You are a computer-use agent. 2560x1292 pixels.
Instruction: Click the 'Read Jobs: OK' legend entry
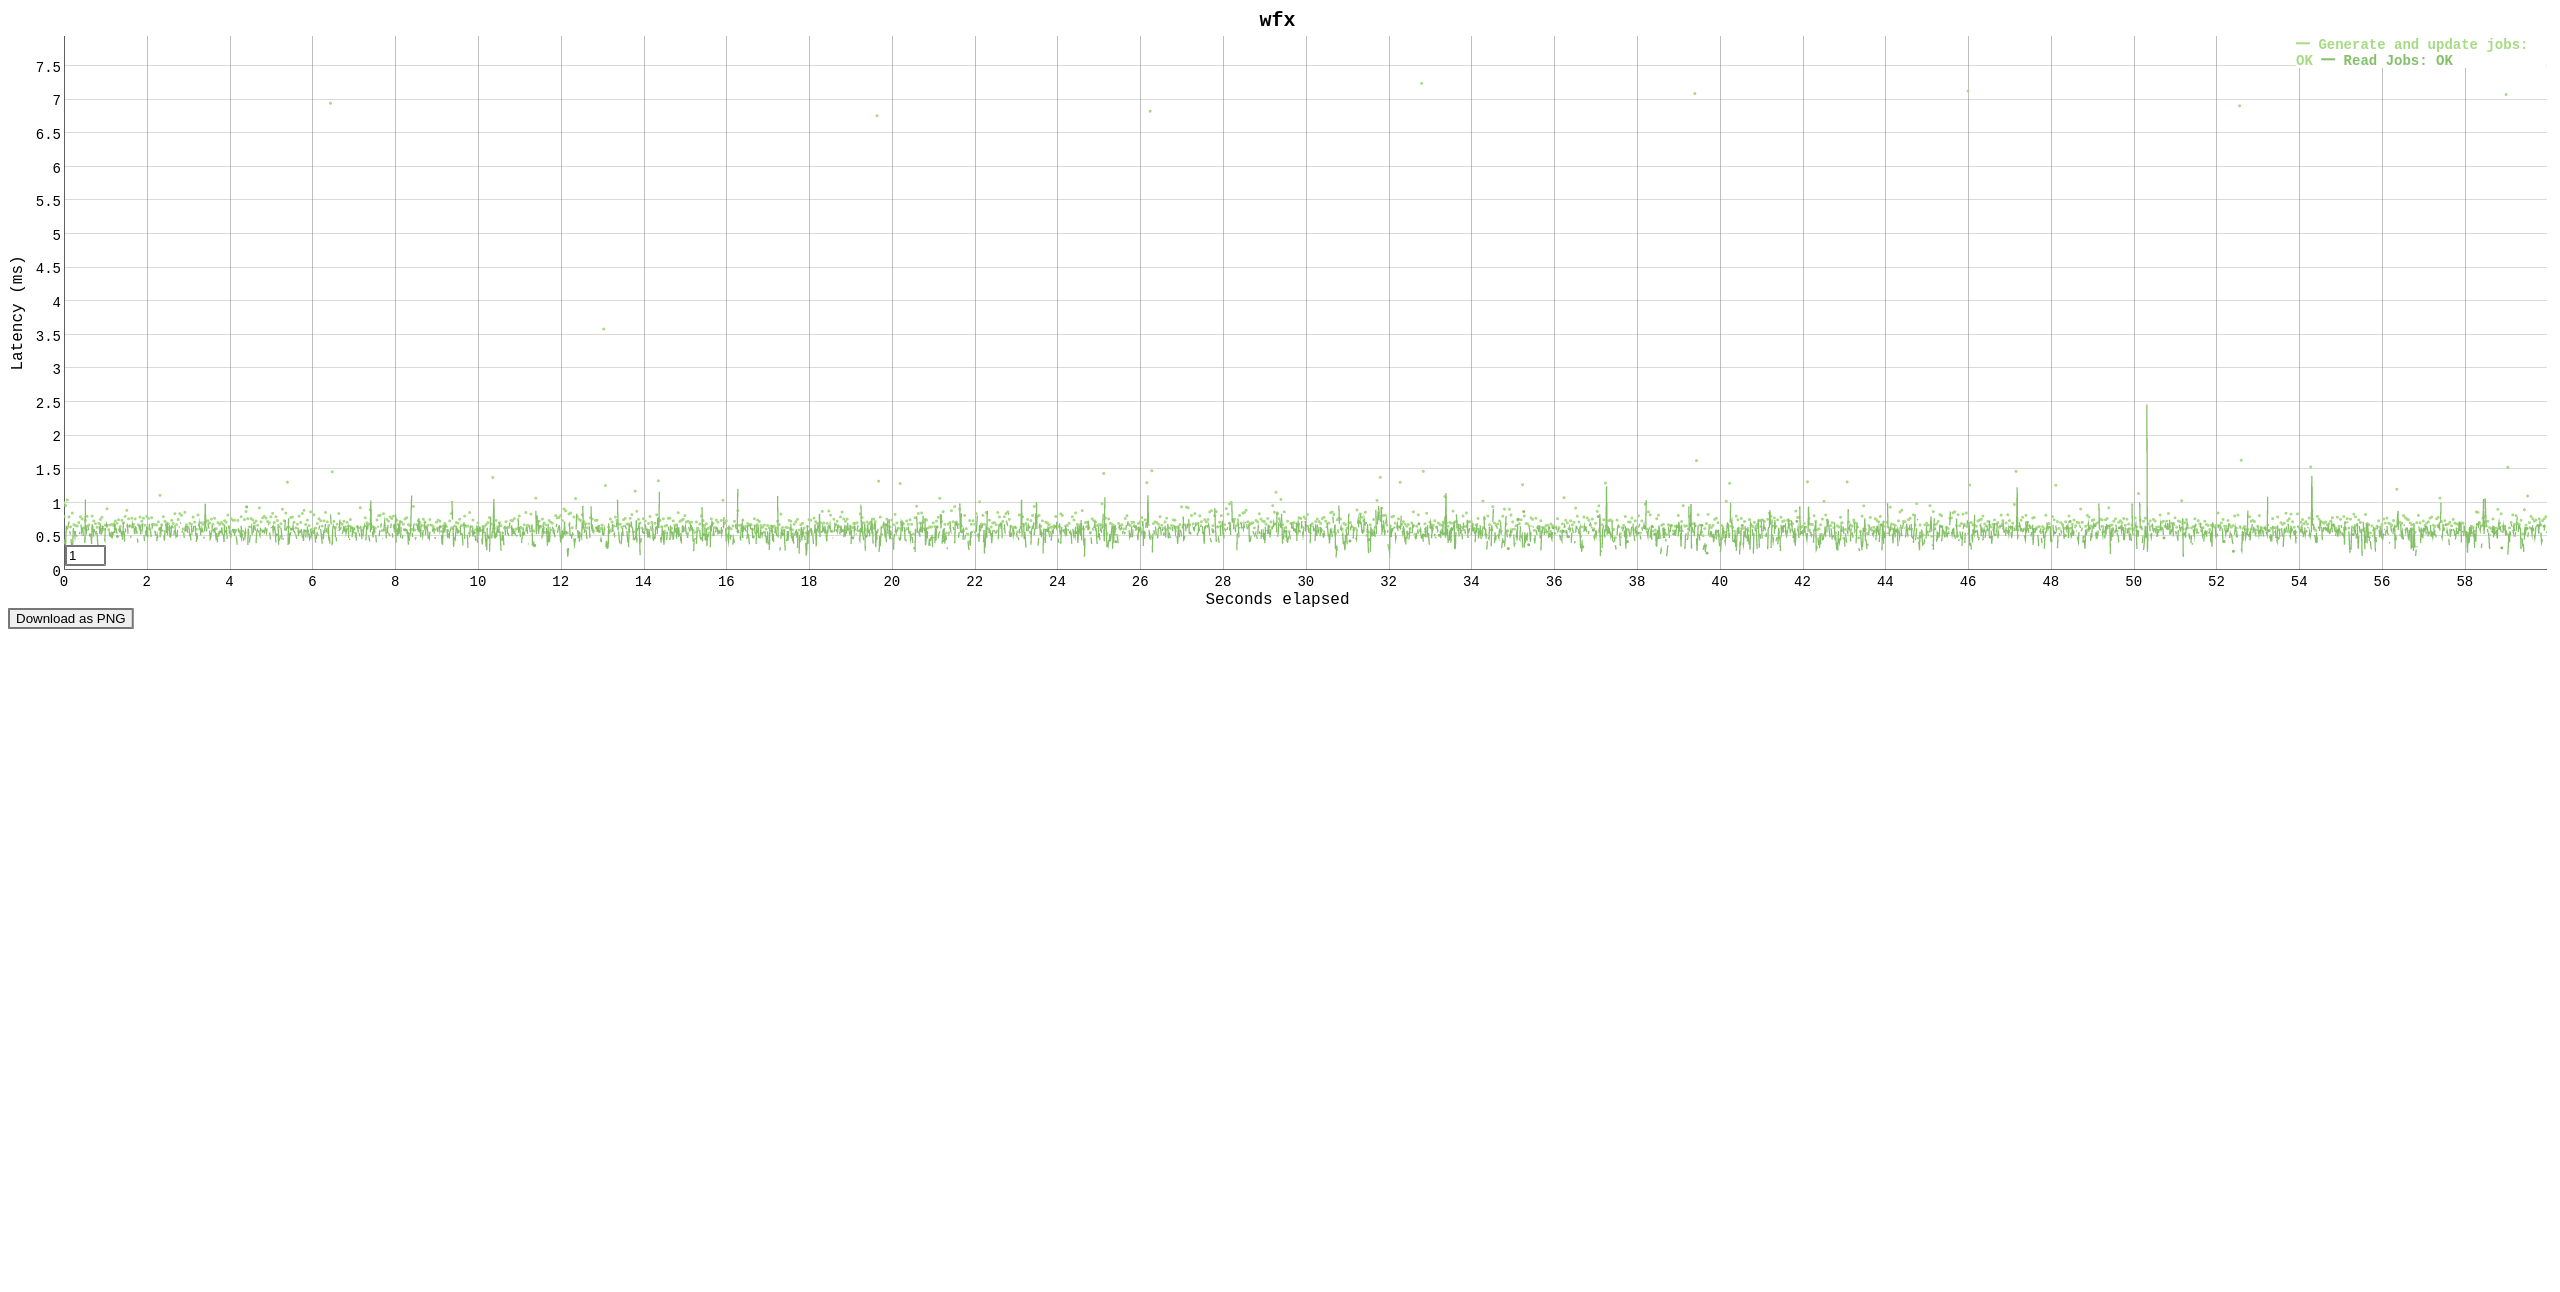click(x=2397, y=61)
